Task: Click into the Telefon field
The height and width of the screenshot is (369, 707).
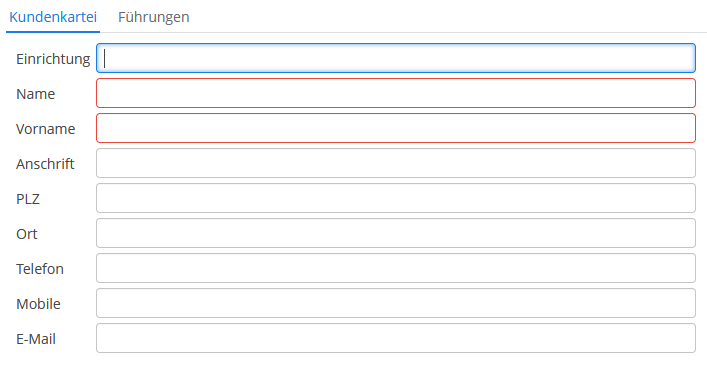Action: coord(396,268)
